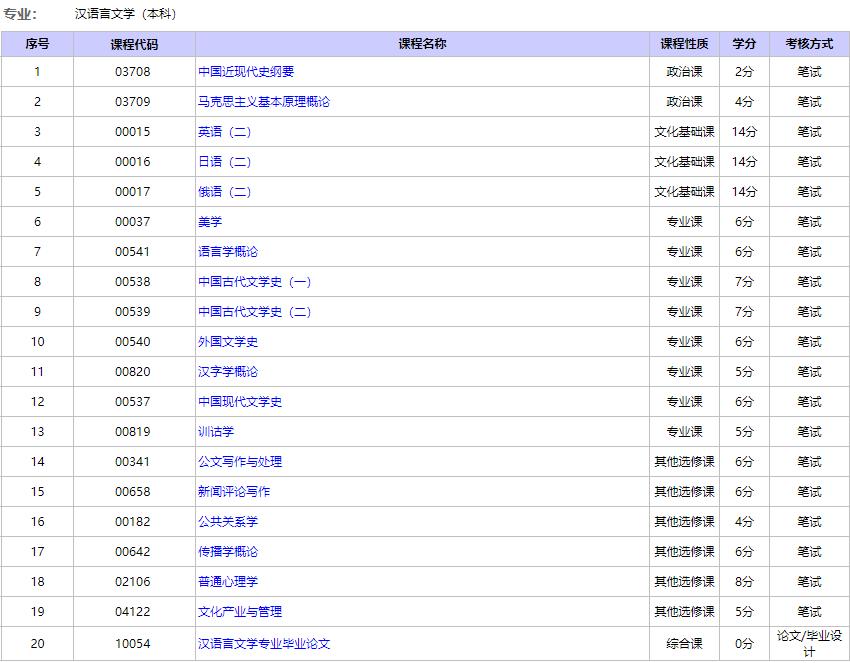
Task: Click the 语言学概论 course link
Action: 229,251
